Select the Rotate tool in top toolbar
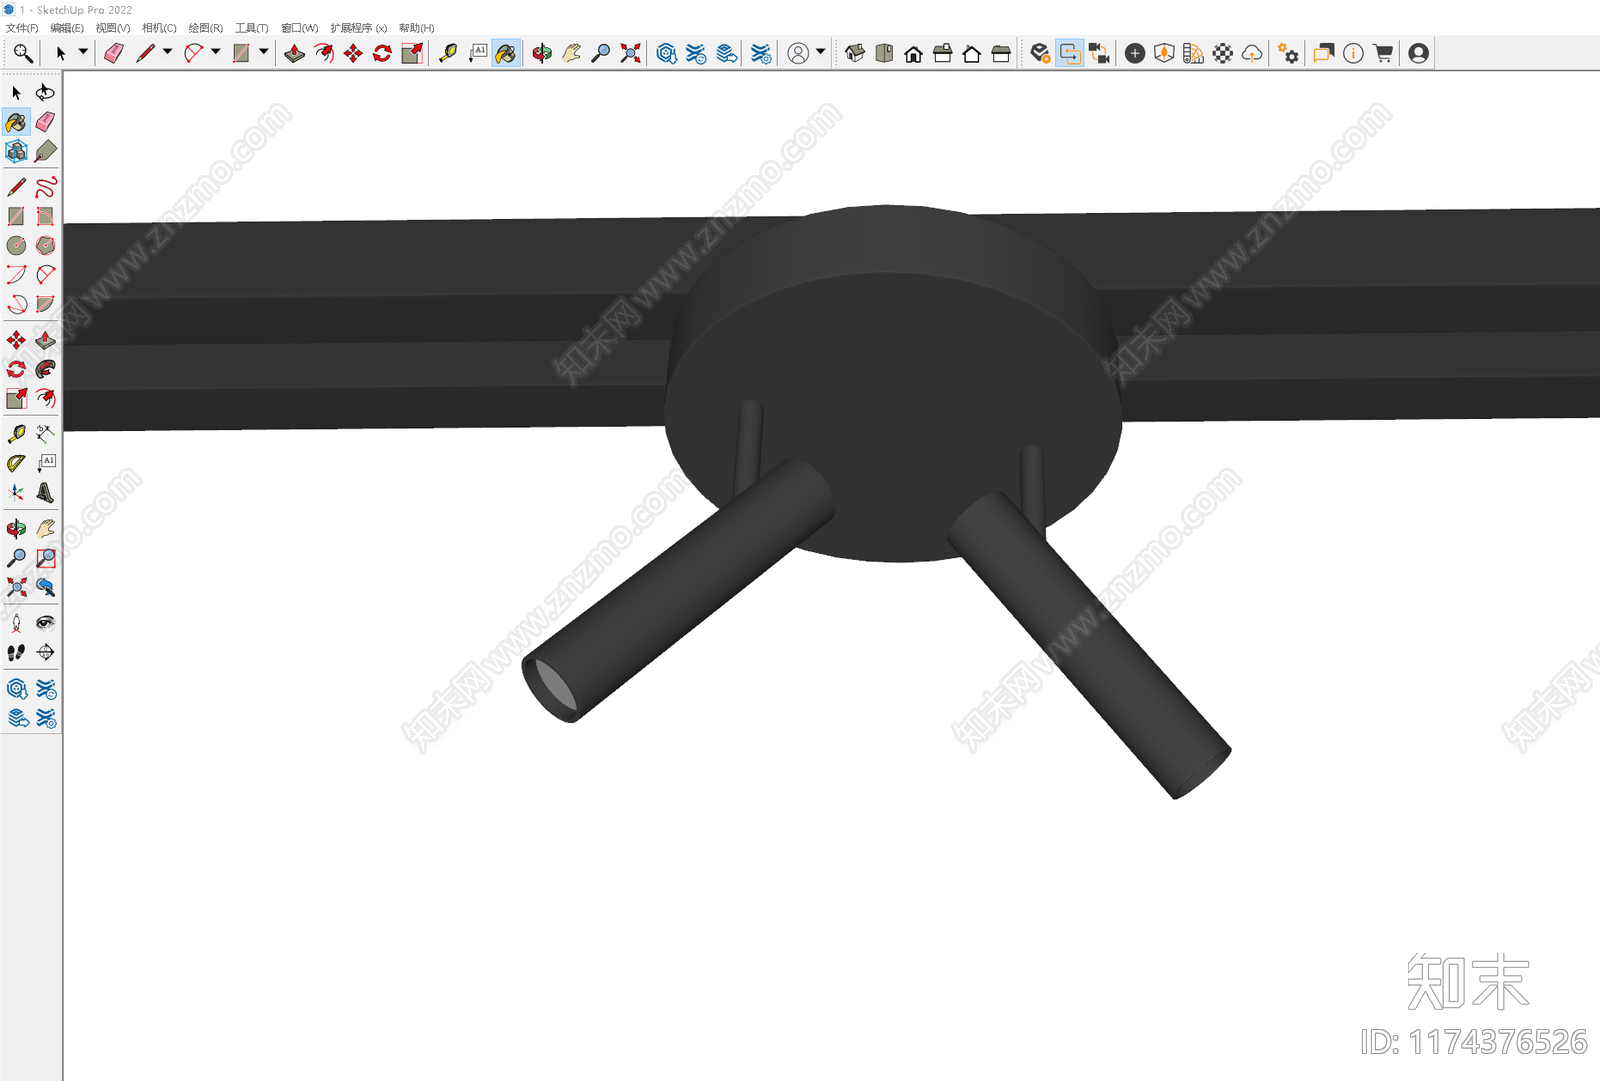 (x=382, y=53)
